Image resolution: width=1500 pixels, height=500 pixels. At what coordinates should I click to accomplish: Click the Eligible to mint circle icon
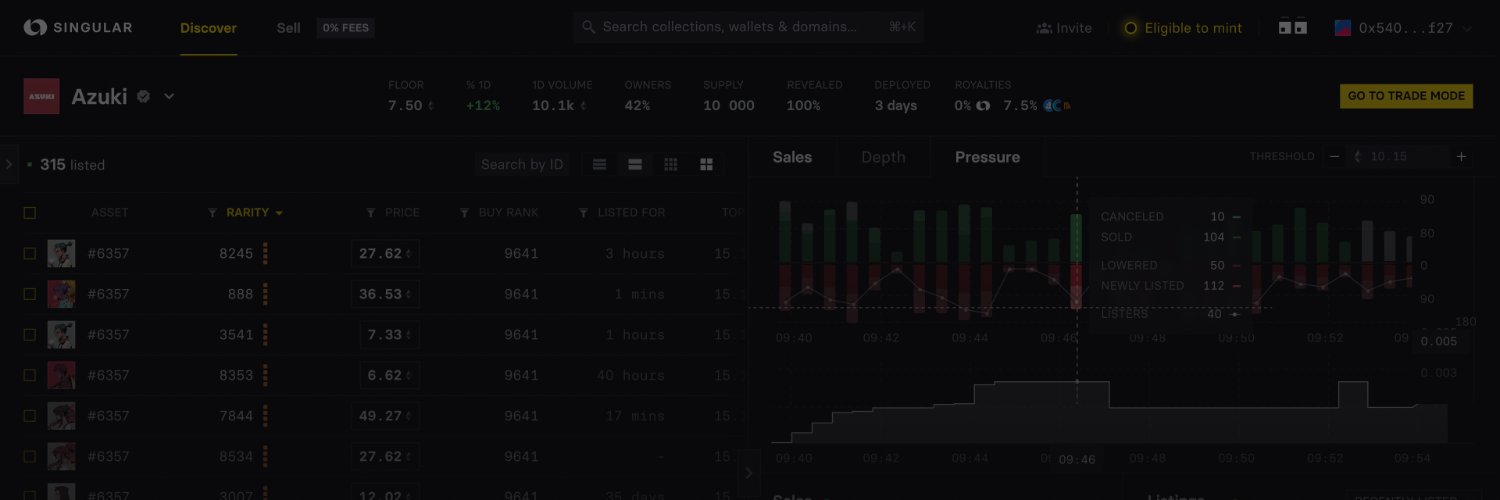tap(1131, 28)
